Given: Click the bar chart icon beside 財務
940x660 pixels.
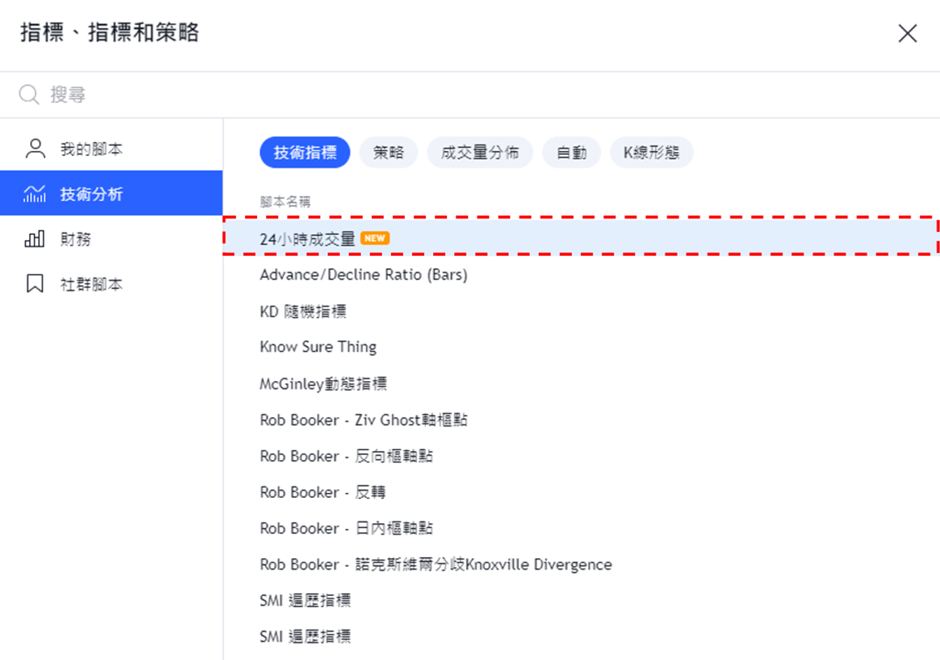Looking at the screenshot, I should (x=35, y=239).
